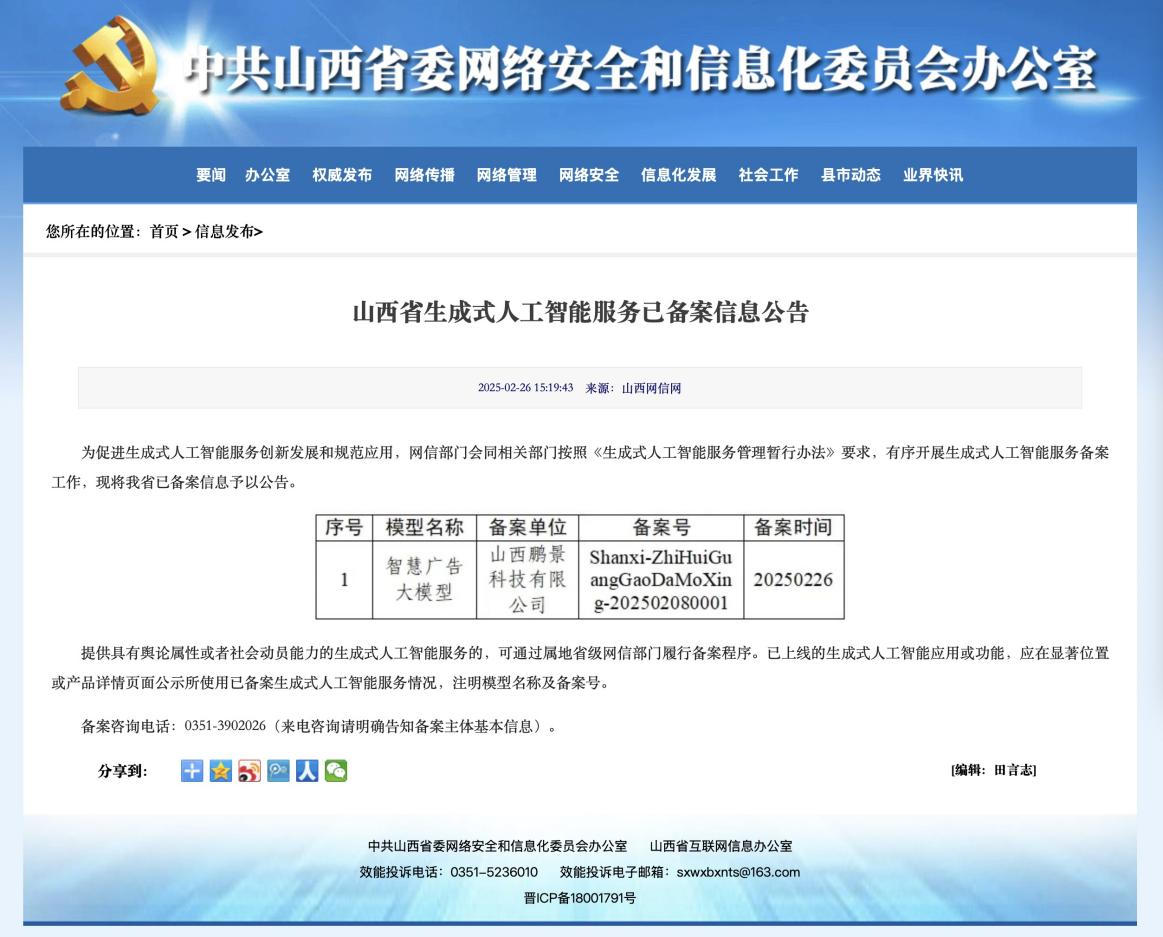The height and width of the screenshot is (937, 1163).
Task: Share to Renren network
Action: point(305,770)
